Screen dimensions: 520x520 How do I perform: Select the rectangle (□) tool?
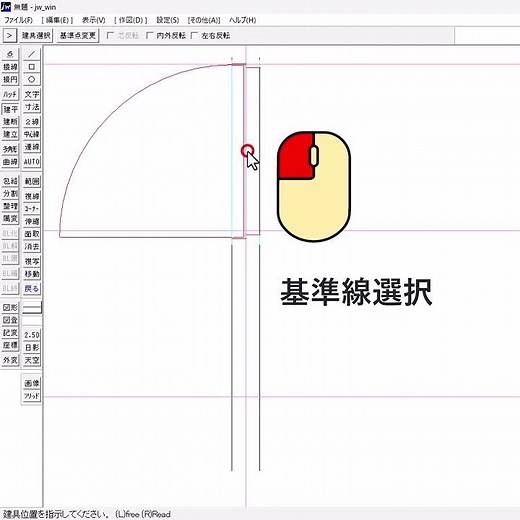click(x=32, y=67)
